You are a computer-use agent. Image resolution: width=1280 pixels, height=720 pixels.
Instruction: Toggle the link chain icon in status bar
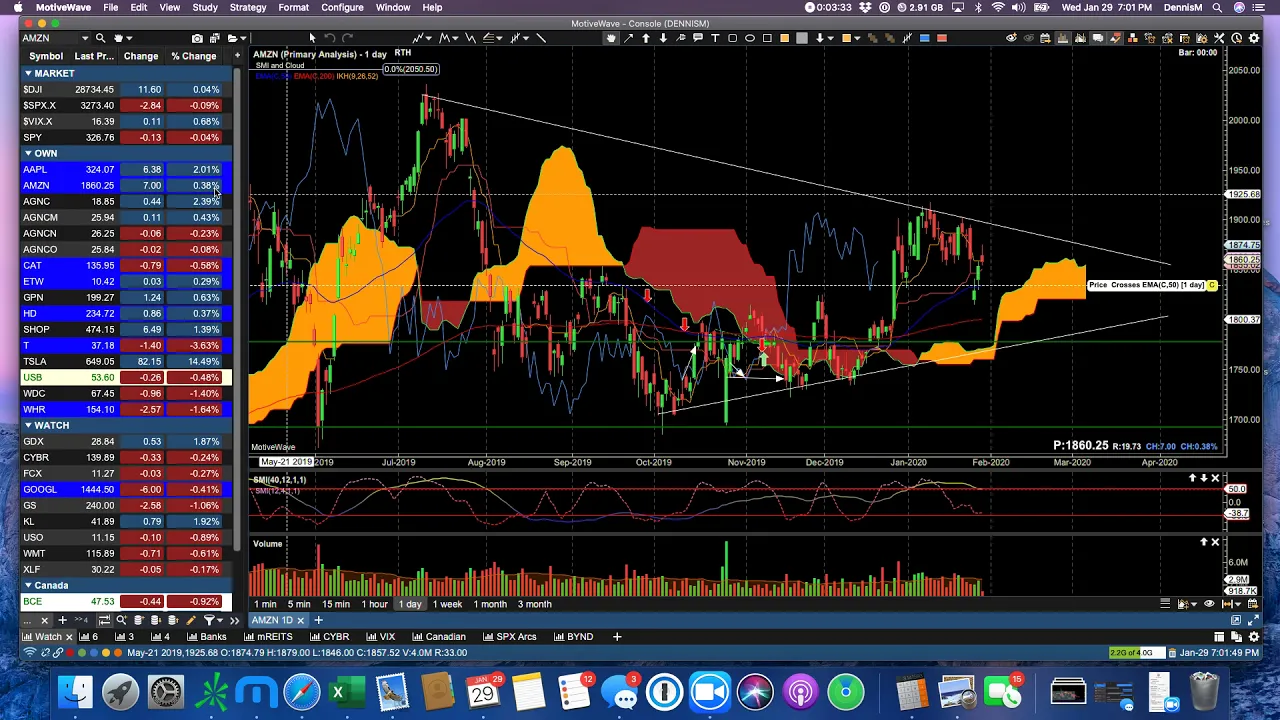(x=57, y=653)
